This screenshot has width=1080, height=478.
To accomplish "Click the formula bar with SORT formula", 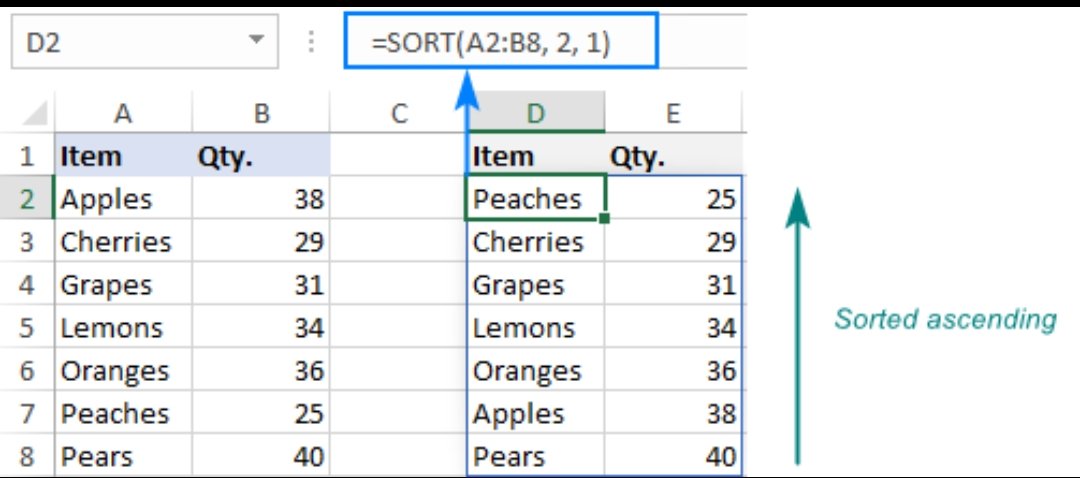I will coord(500,42).
